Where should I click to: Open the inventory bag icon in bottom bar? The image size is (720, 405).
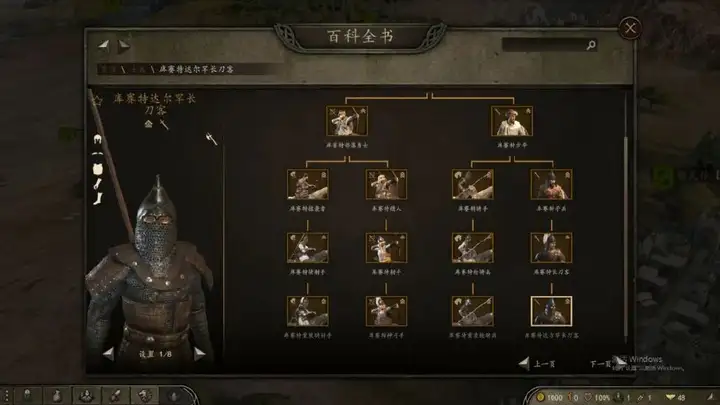57,395
